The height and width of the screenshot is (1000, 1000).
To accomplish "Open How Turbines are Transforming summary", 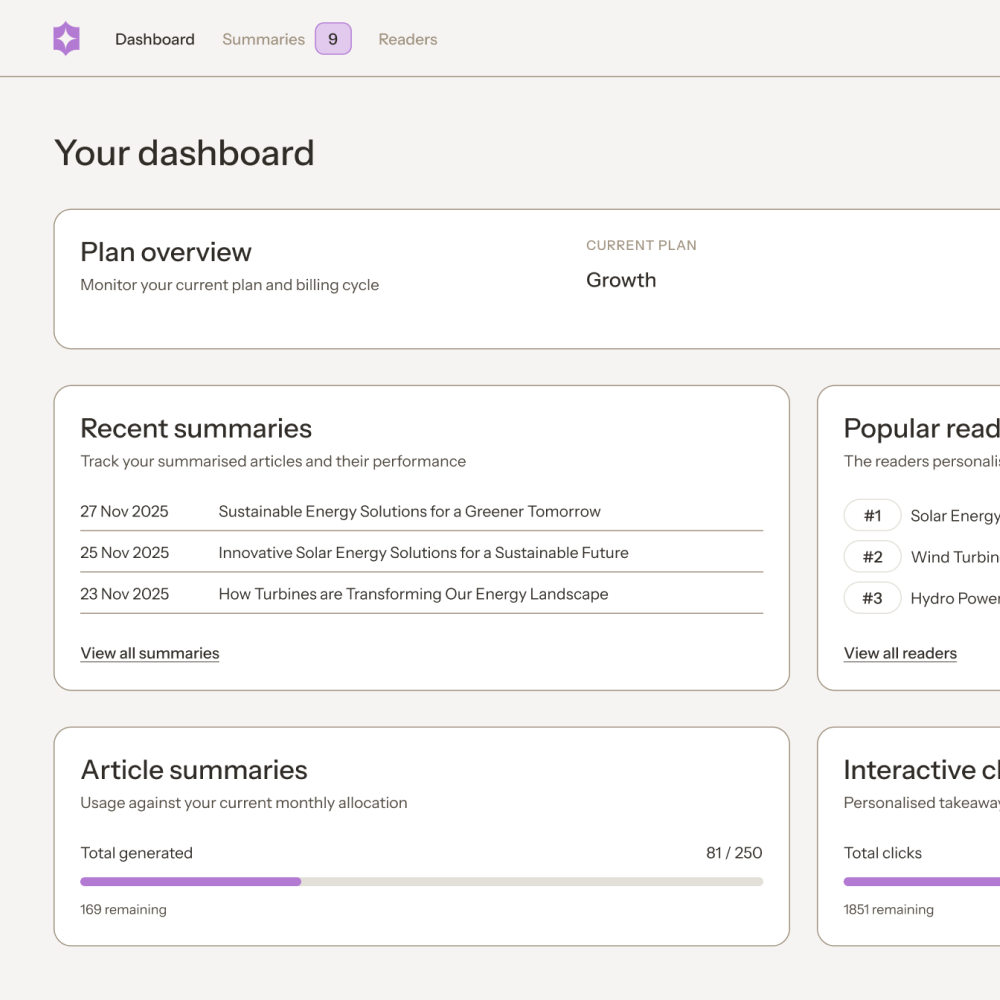I will click(x=413, y=594).
